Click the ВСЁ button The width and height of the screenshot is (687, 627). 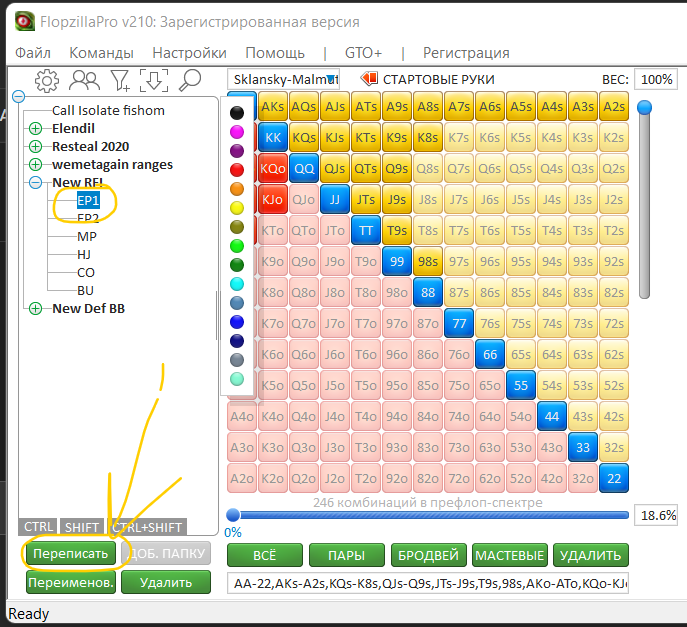pyautogui.click(x=265, y=555)
